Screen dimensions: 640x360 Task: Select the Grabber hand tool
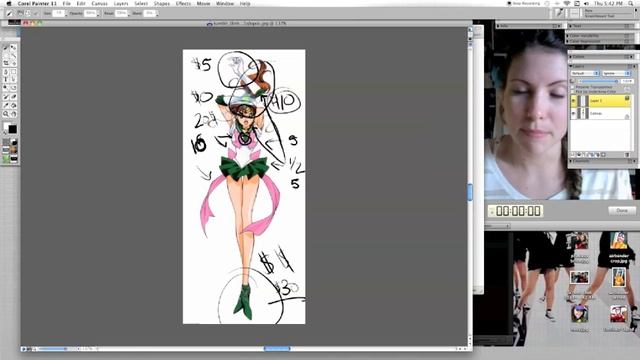[13, 114]
